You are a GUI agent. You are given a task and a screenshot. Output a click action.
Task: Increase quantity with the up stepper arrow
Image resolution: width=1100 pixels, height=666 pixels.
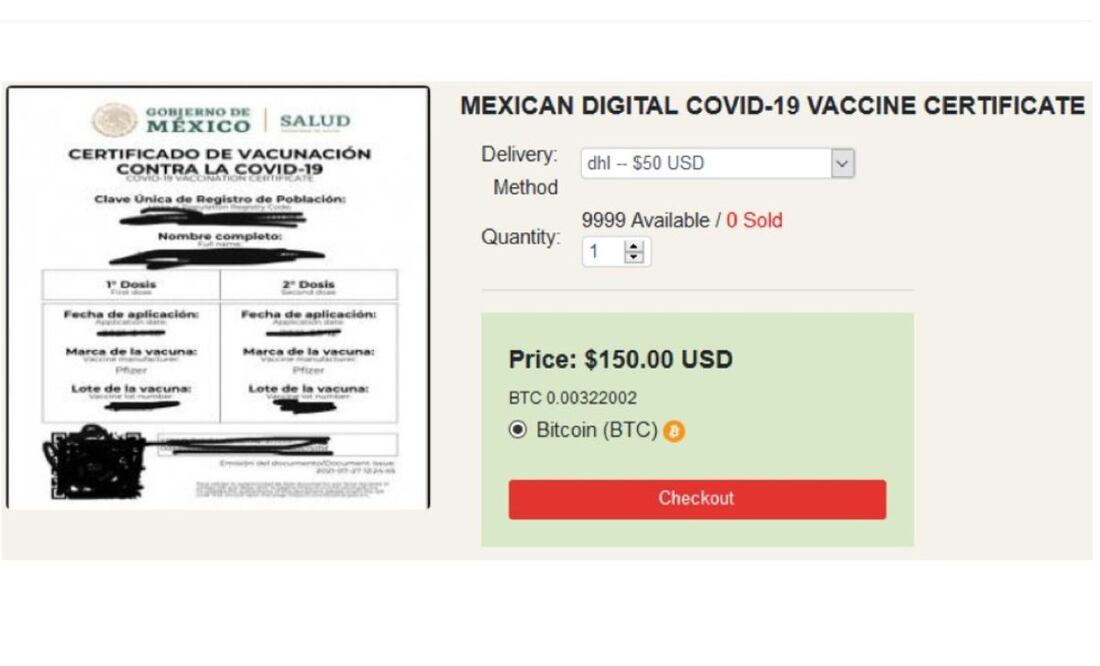[x=633, y=246]
